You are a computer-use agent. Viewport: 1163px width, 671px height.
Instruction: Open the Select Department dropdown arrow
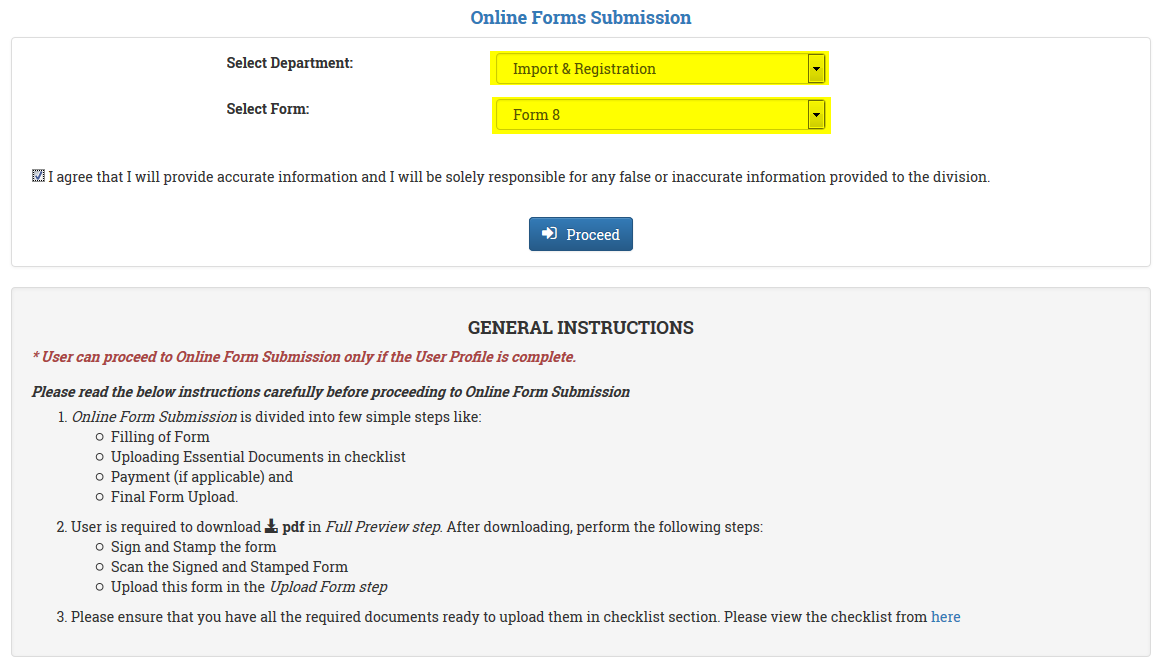[816, 69]
